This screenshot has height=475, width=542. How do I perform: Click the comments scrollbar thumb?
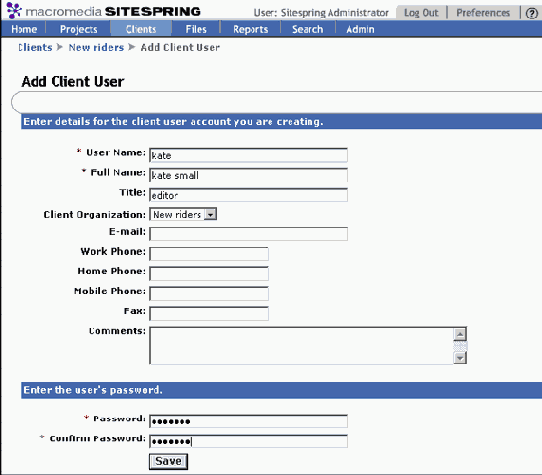click(460, 346)
